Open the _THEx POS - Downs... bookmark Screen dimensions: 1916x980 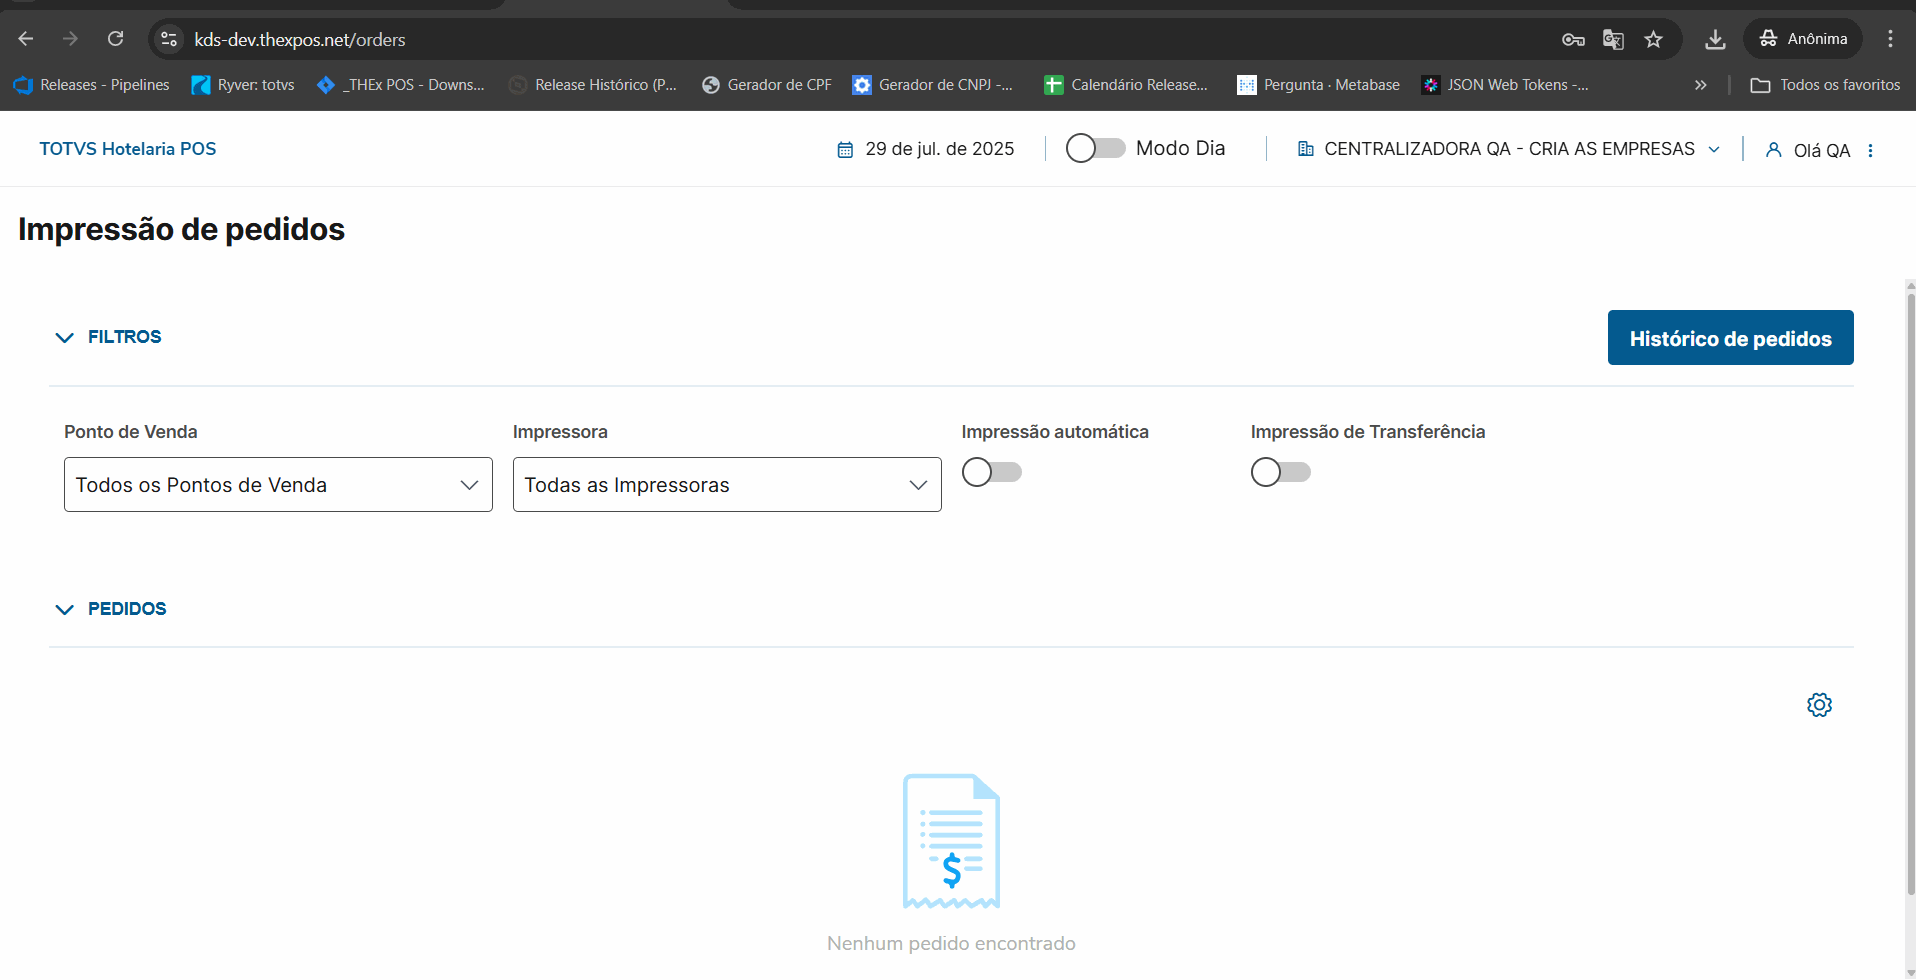(x=401, y=85)
